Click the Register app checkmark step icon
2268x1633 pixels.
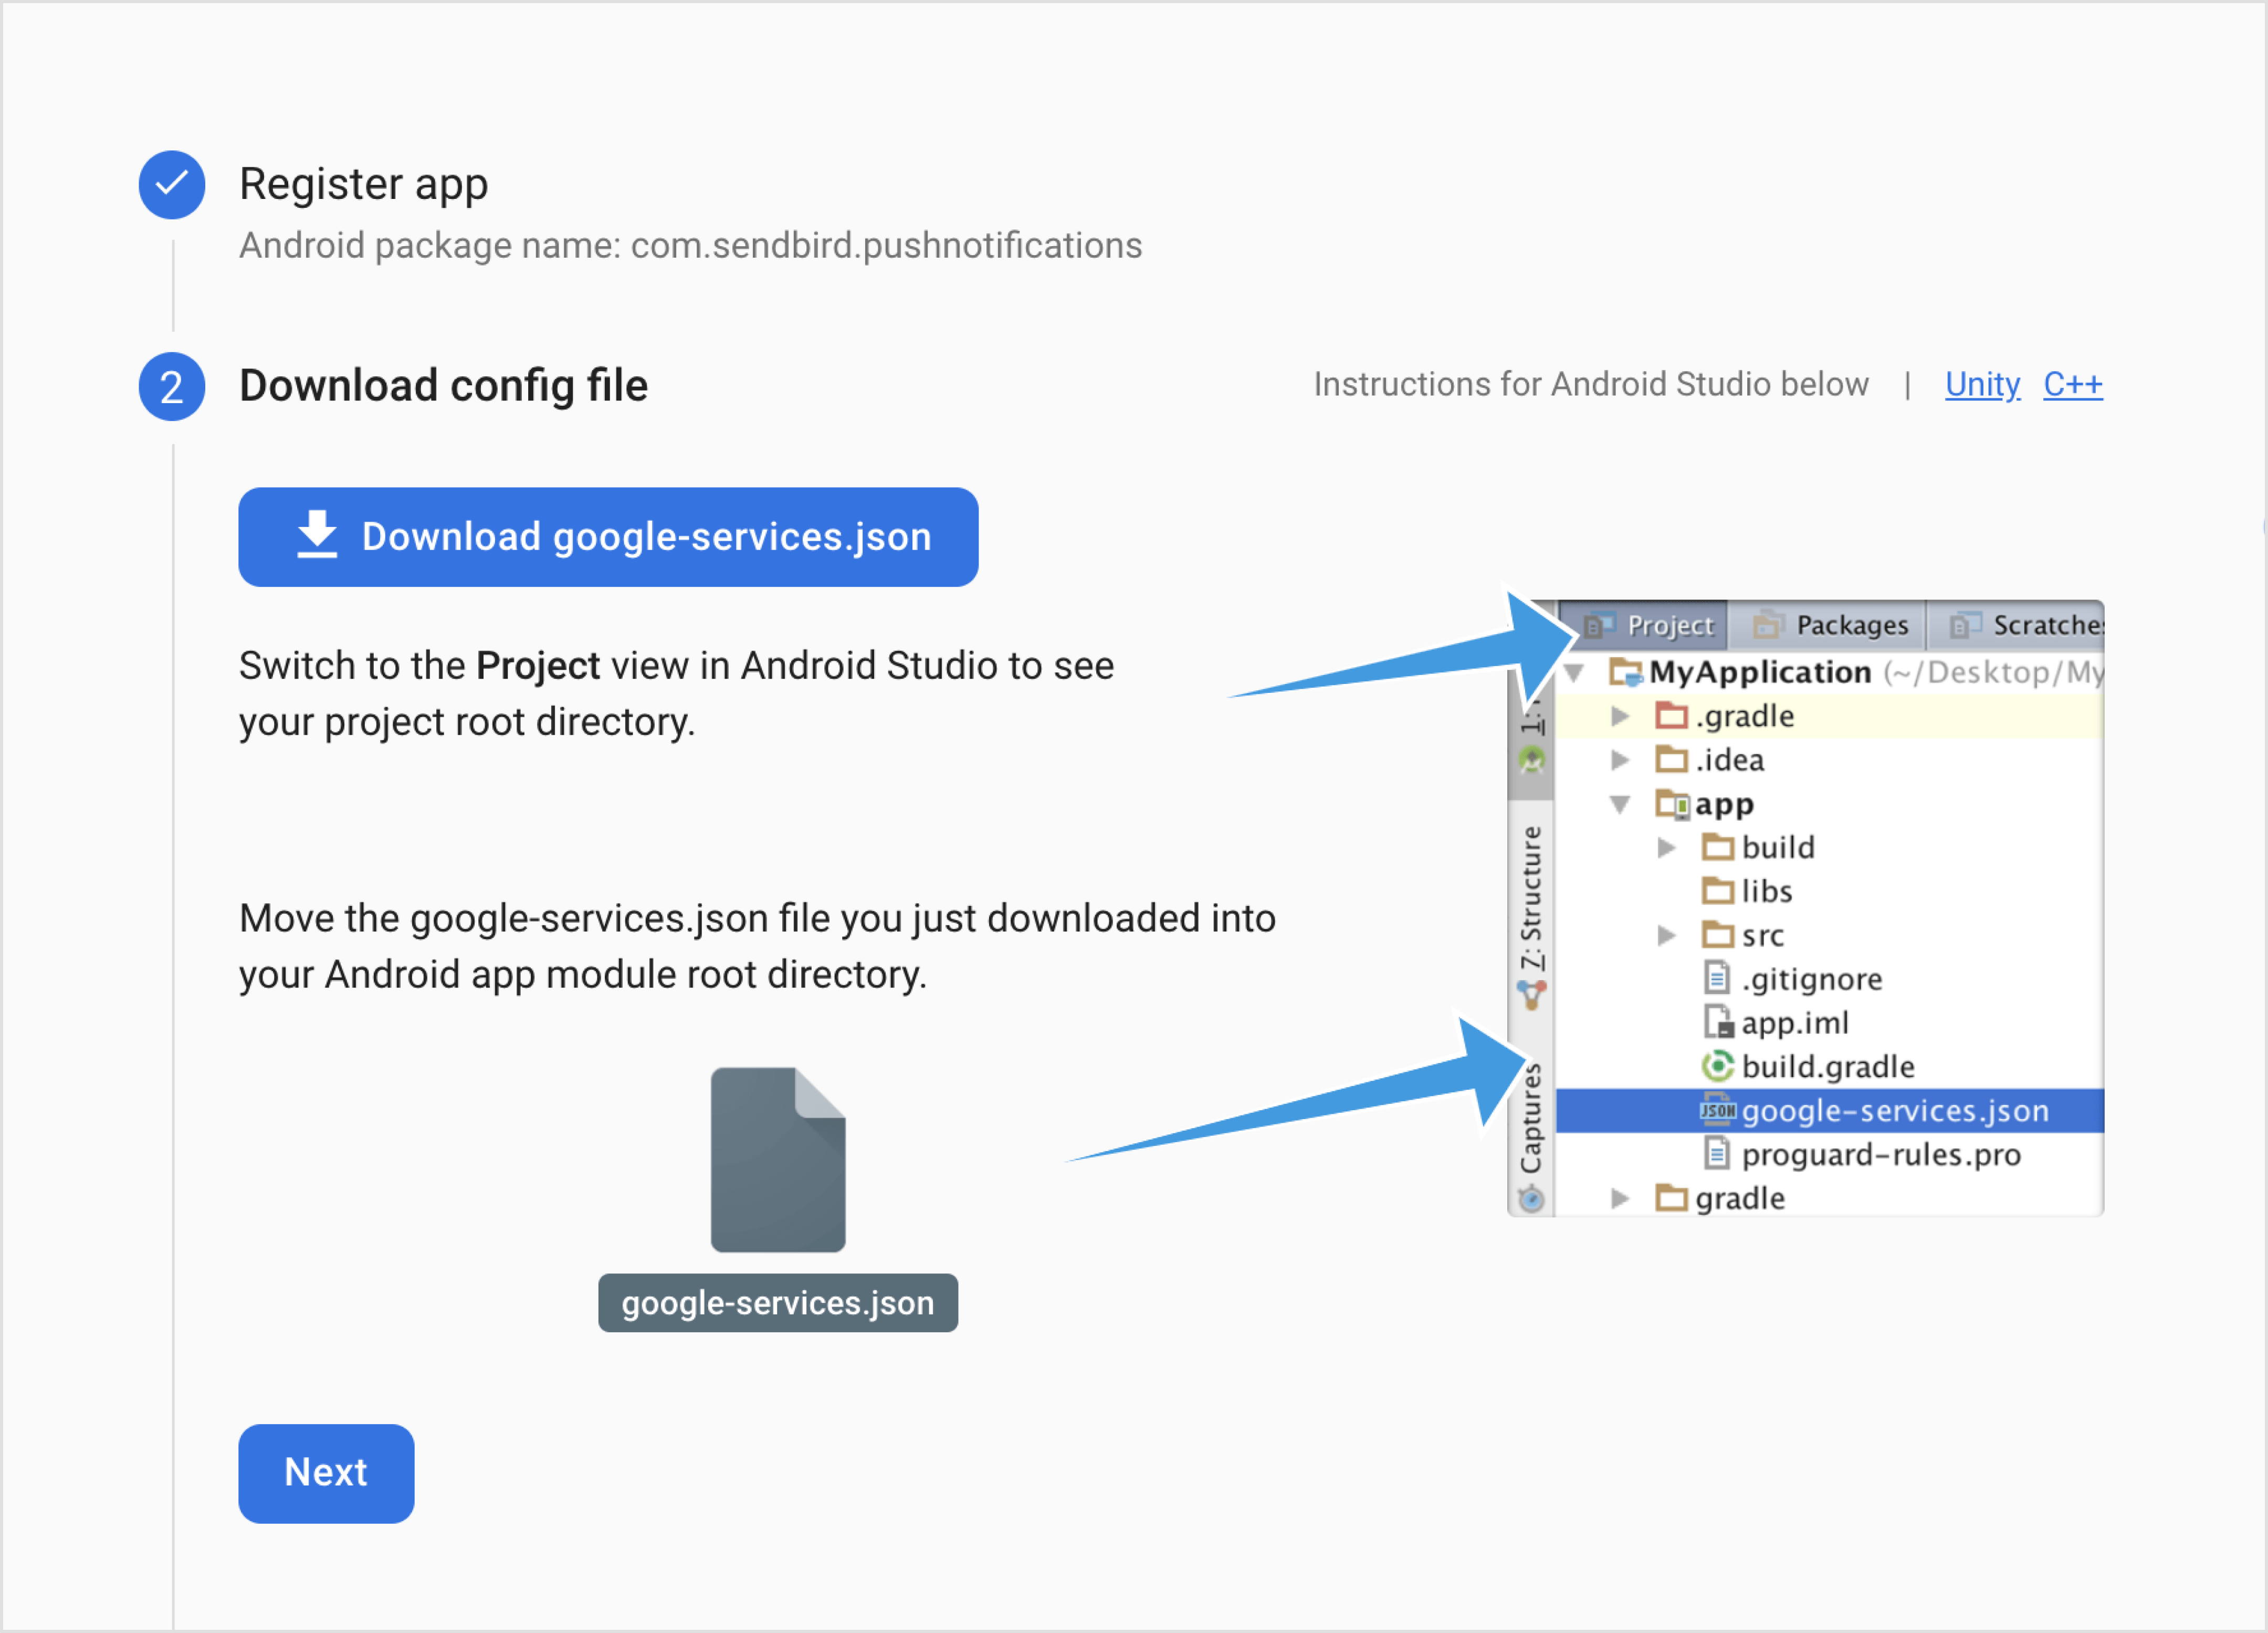click(x=172, y=185)
